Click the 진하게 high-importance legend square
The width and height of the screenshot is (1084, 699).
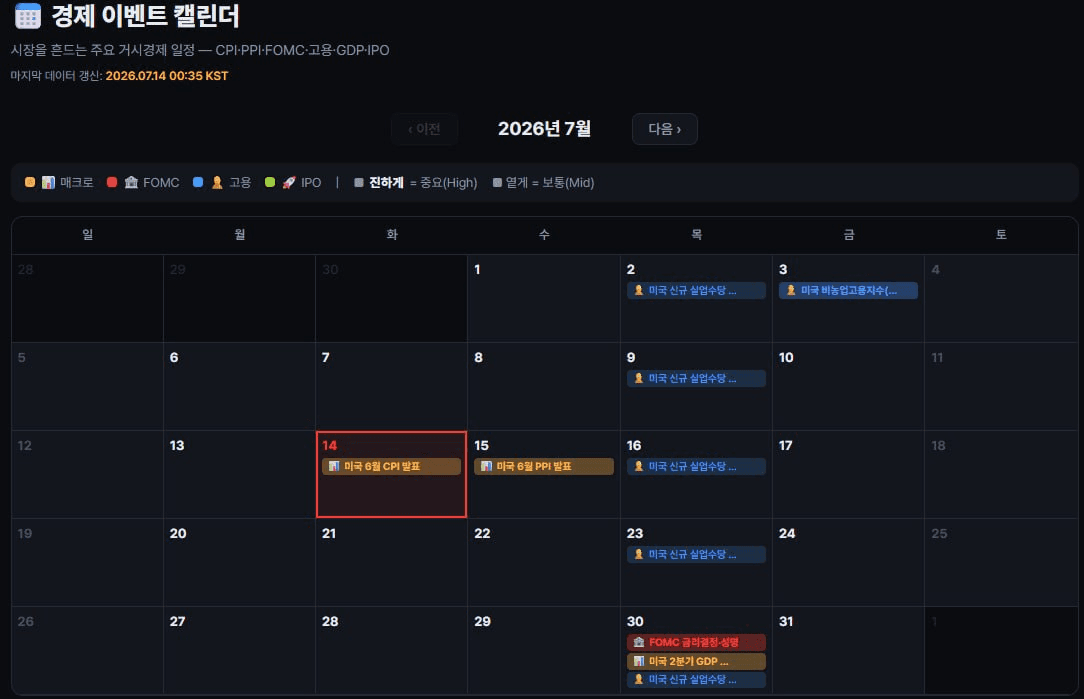(359, 183)
